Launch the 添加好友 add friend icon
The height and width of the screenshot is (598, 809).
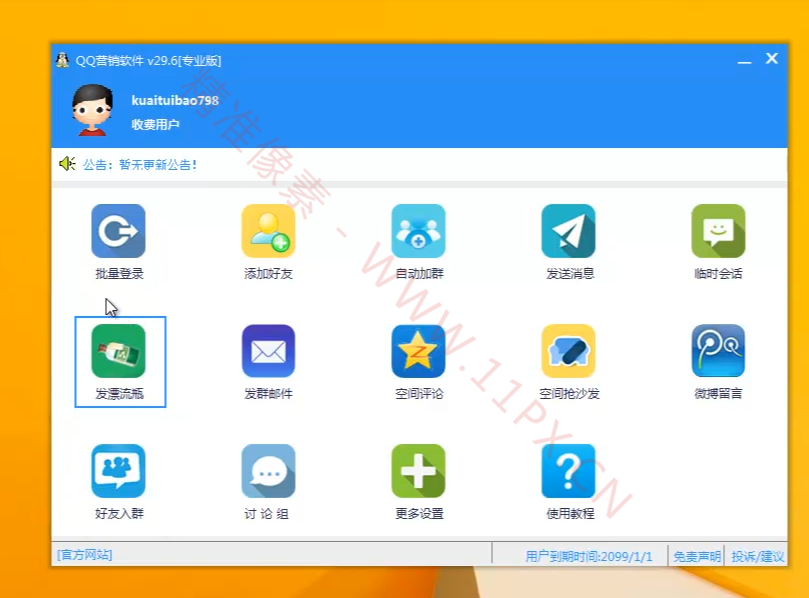coord(268,231)
